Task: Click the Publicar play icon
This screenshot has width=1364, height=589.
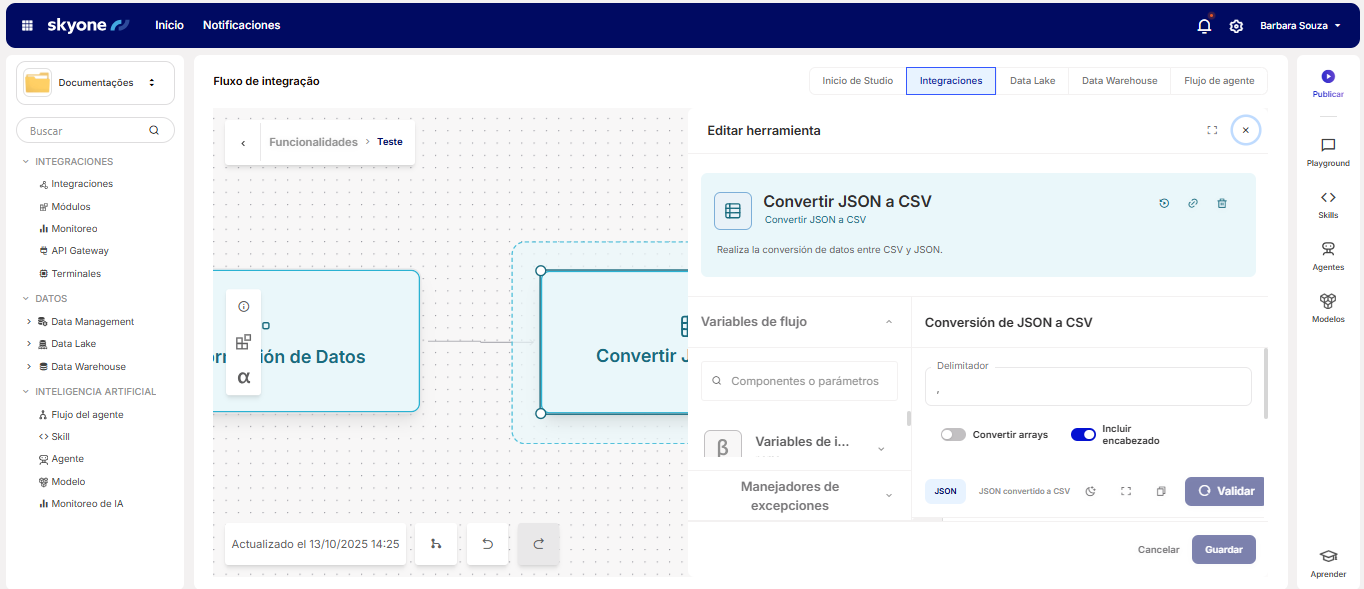Action: tap(1328, 77)
